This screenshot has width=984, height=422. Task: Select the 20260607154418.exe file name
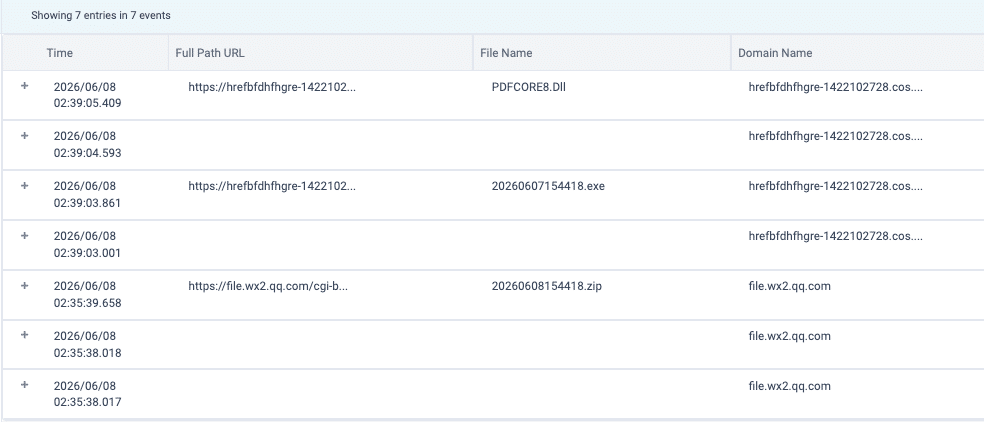pyautogui.click(x=548, y=186)
